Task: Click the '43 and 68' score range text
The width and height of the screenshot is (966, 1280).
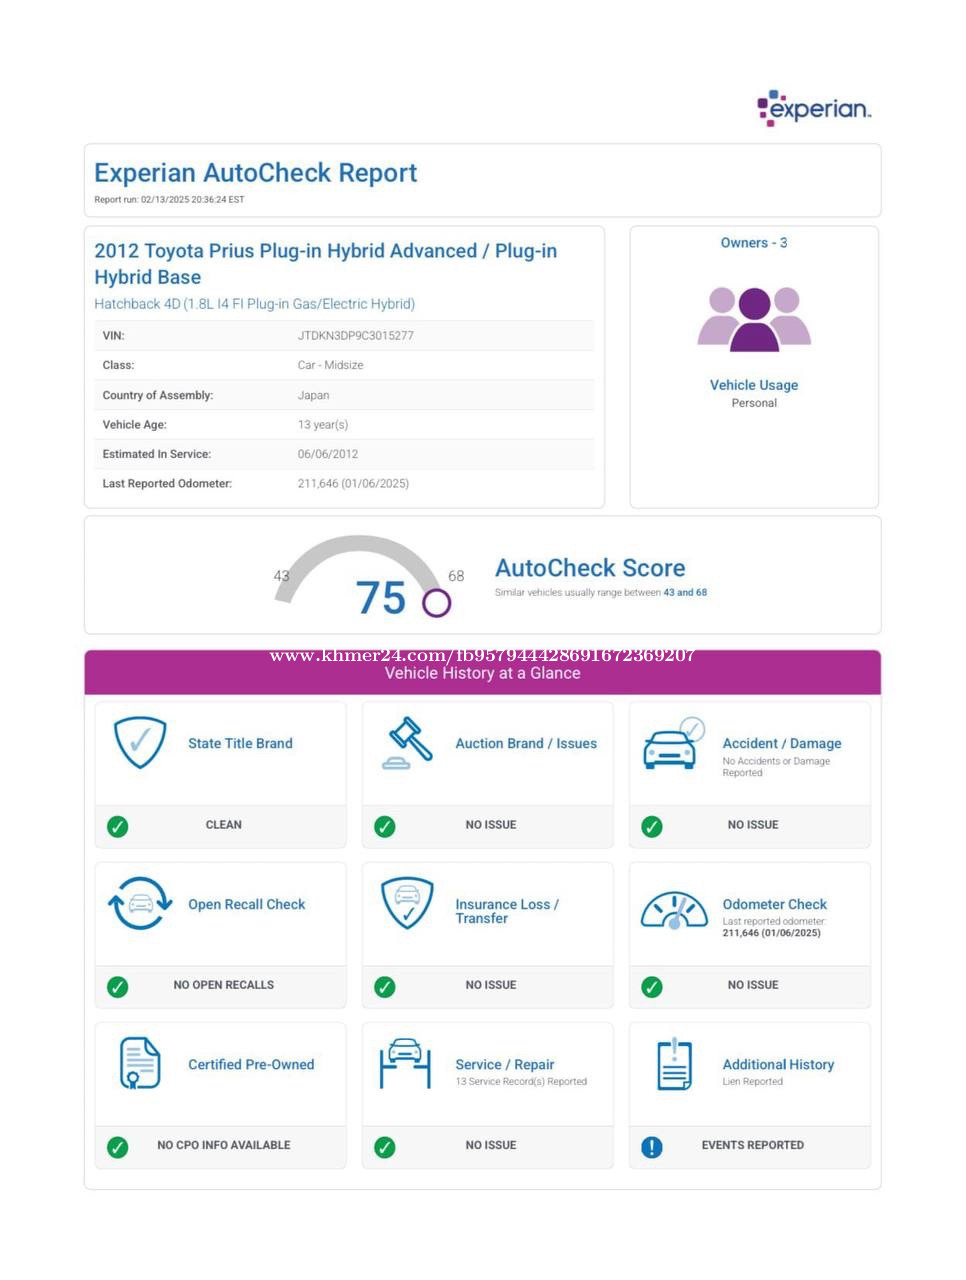Action: [685, 593]
